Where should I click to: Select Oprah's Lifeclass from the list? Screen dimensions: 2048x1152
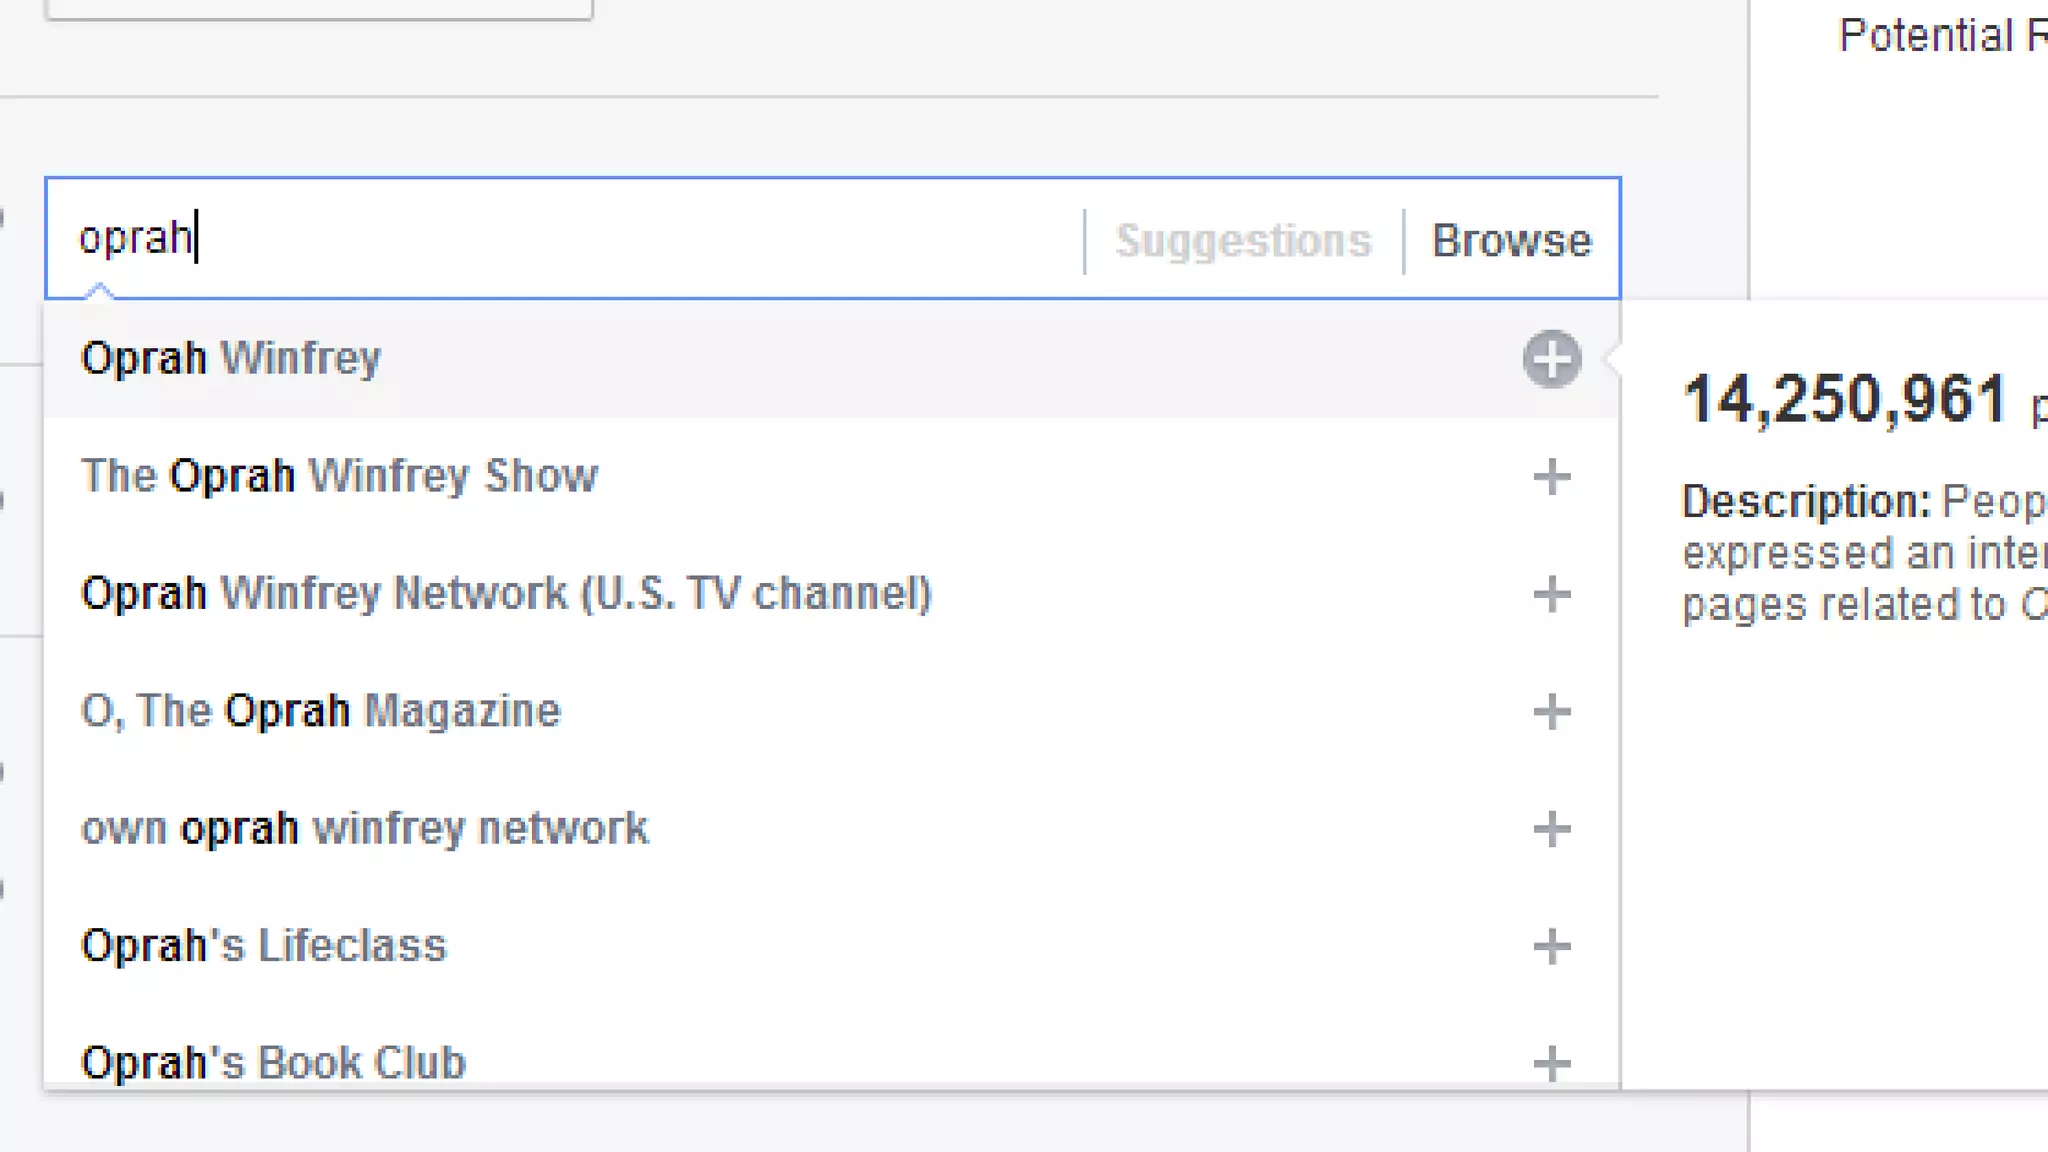pos(263,946)
